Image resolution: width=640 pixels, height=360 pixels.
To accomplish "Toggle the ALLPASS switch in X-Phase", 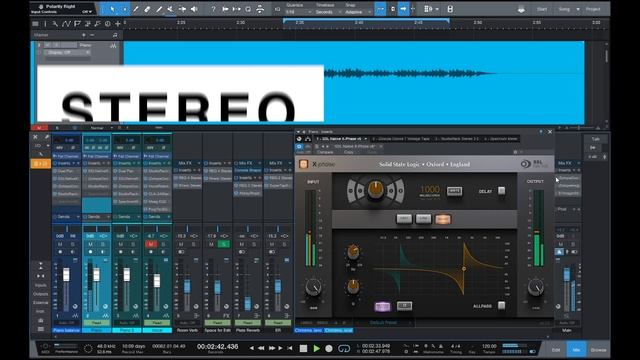I will pos(501,305).
